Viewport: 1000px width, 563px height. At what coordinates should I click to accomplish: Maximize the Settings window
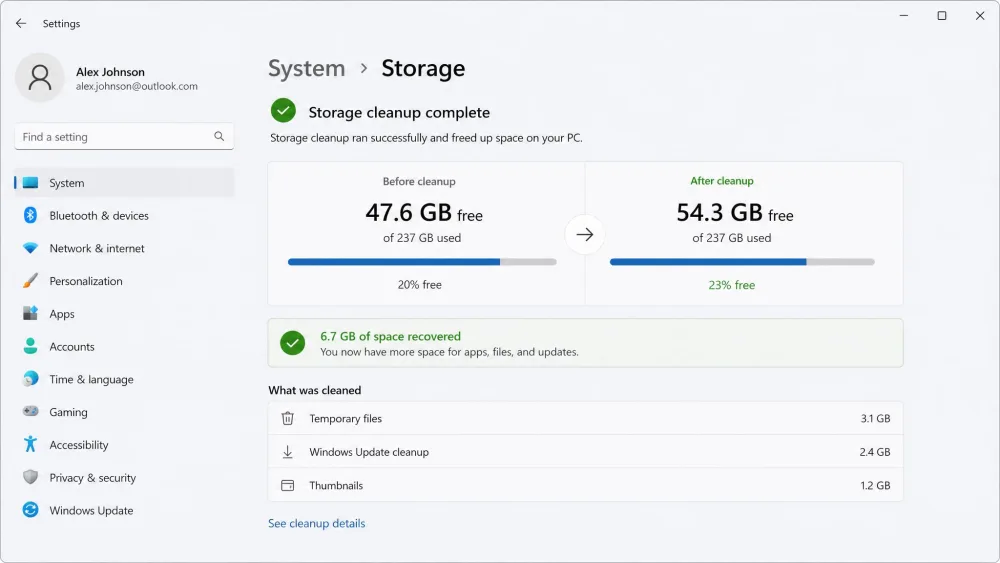tap(941, 15)
